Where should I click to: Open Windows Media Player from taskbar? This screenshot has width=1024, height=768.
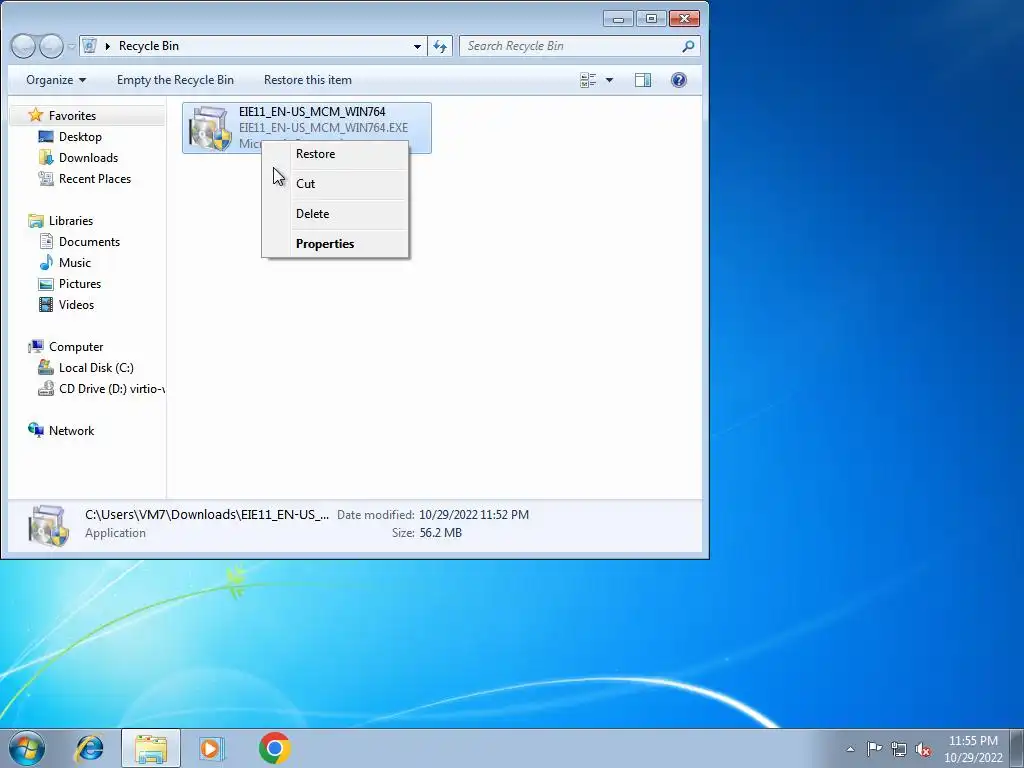(212, 748)
